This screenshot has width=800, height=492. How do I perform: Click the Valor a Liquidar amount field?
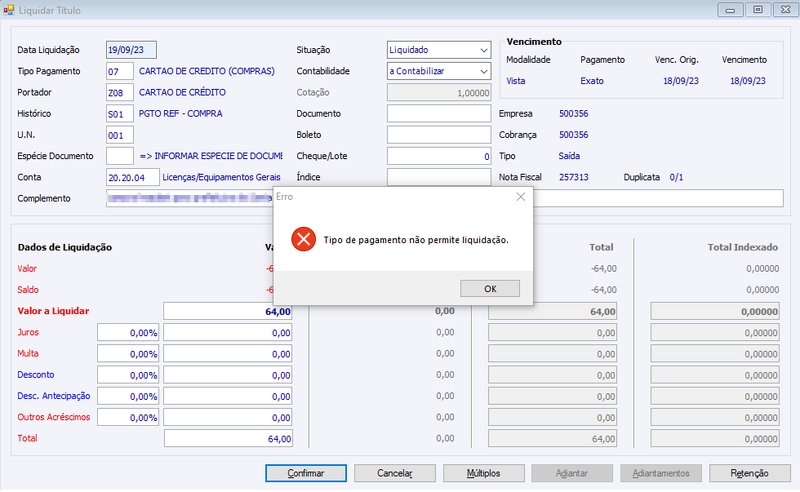click(228, 311)
